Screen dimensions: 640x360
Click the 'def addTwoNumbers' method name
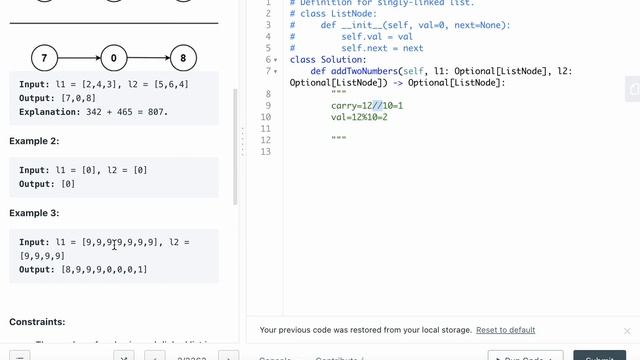[x=364, y=71]
